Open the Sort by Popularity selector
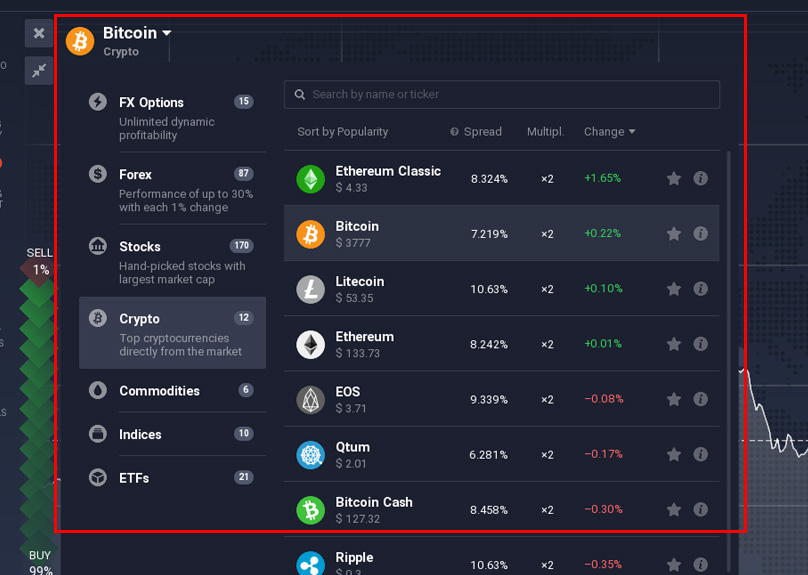 (342, 132)
